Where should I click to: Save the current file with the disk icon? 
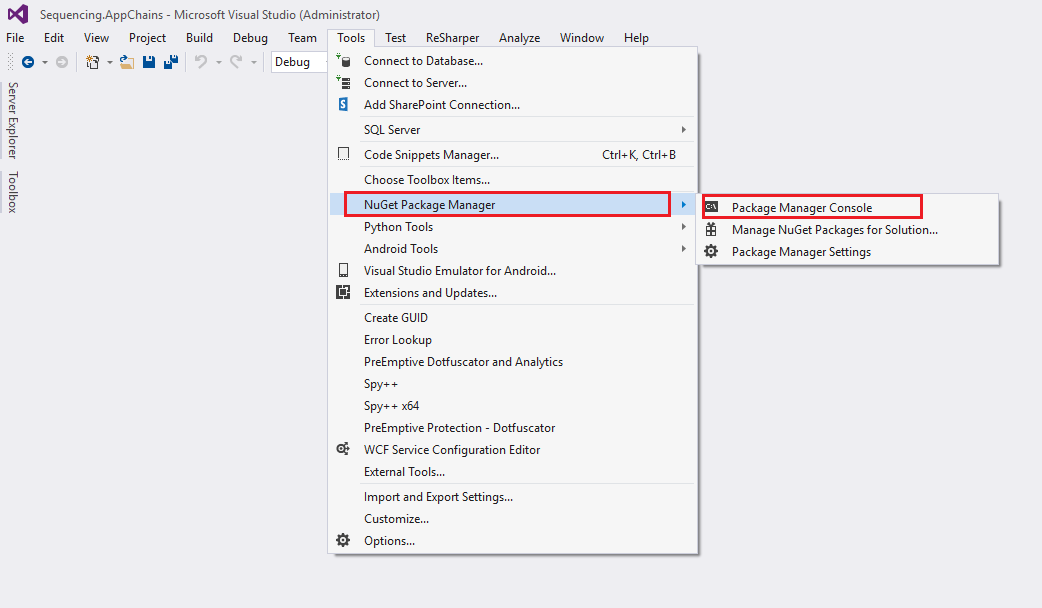click(149, 62)
